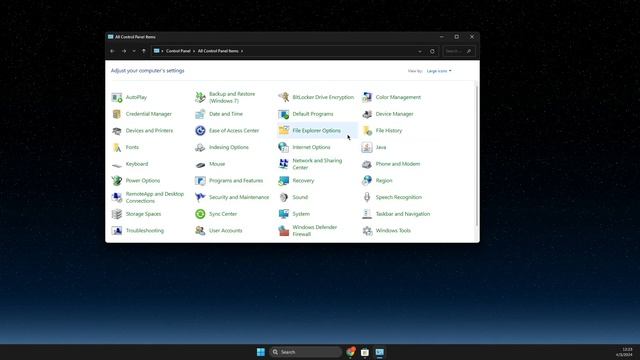
Task: Click the Windows Tools text label
Action: coord(393,231)
